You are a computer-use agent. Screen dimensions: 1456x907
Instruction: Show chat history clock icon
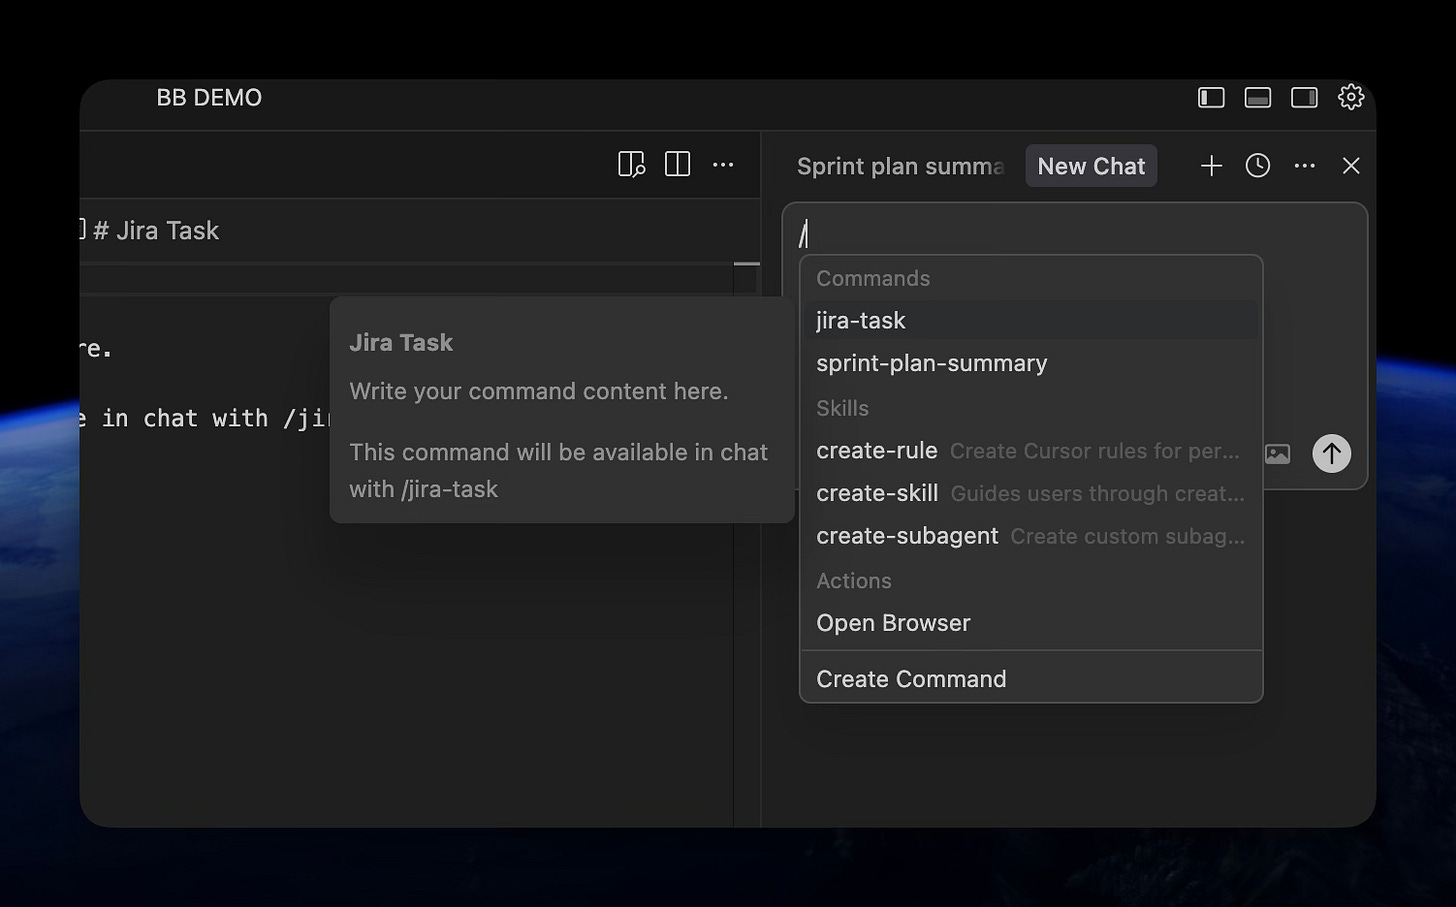(1258, 165)
